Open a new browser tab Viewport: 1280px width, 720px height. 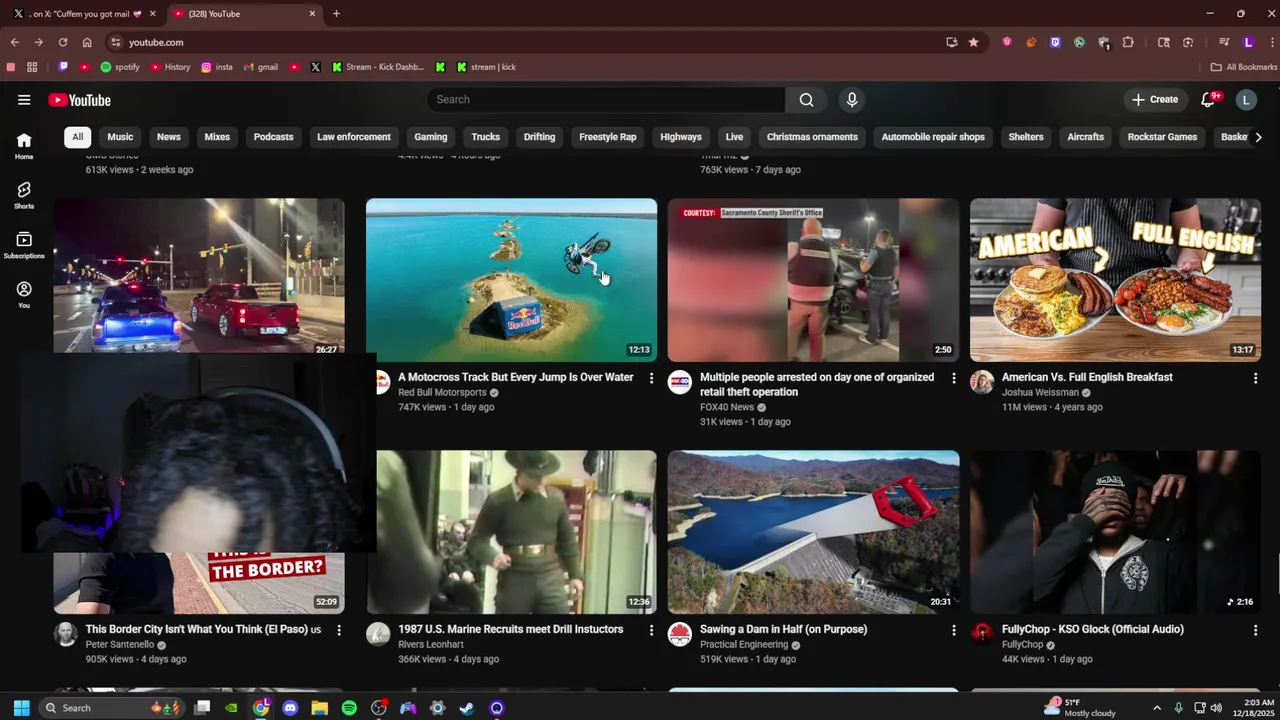(x=336, y=14)
